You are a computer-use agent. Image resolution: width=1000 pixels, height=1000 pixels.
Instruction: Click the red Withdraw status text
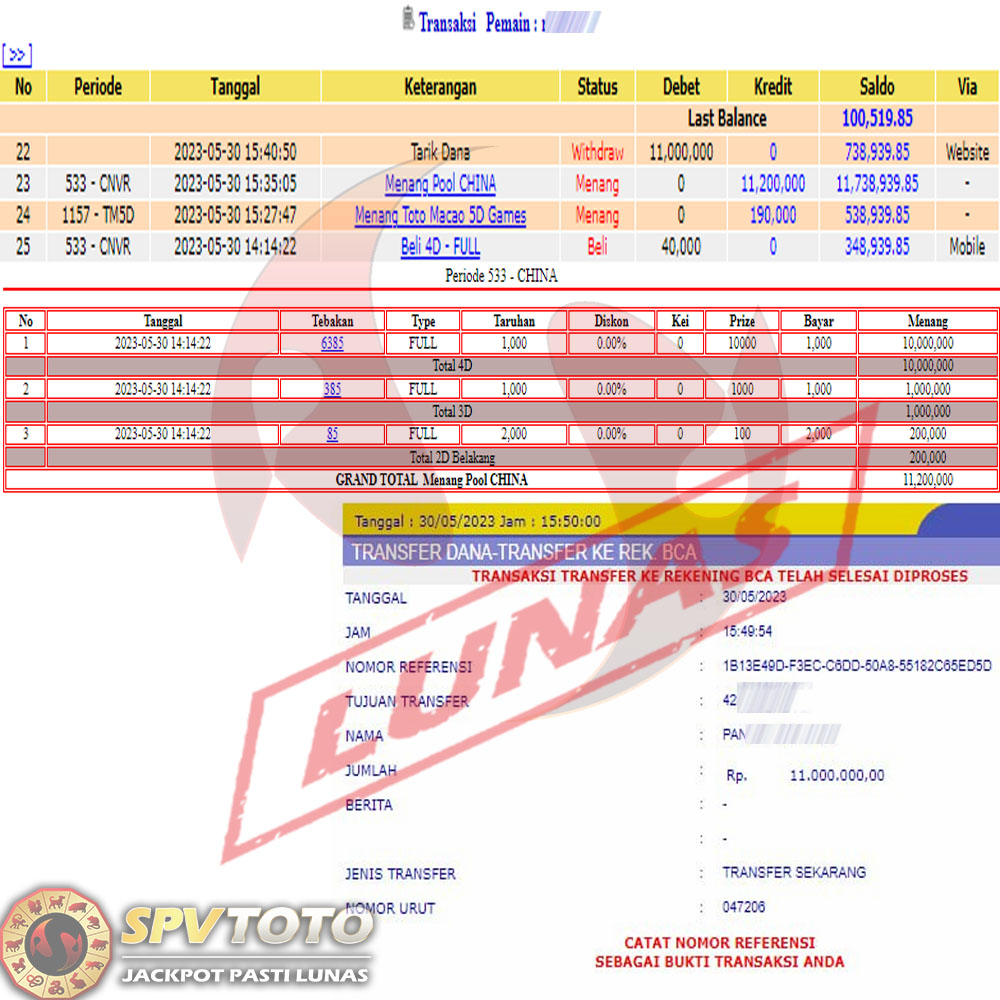tap(597, 153)
